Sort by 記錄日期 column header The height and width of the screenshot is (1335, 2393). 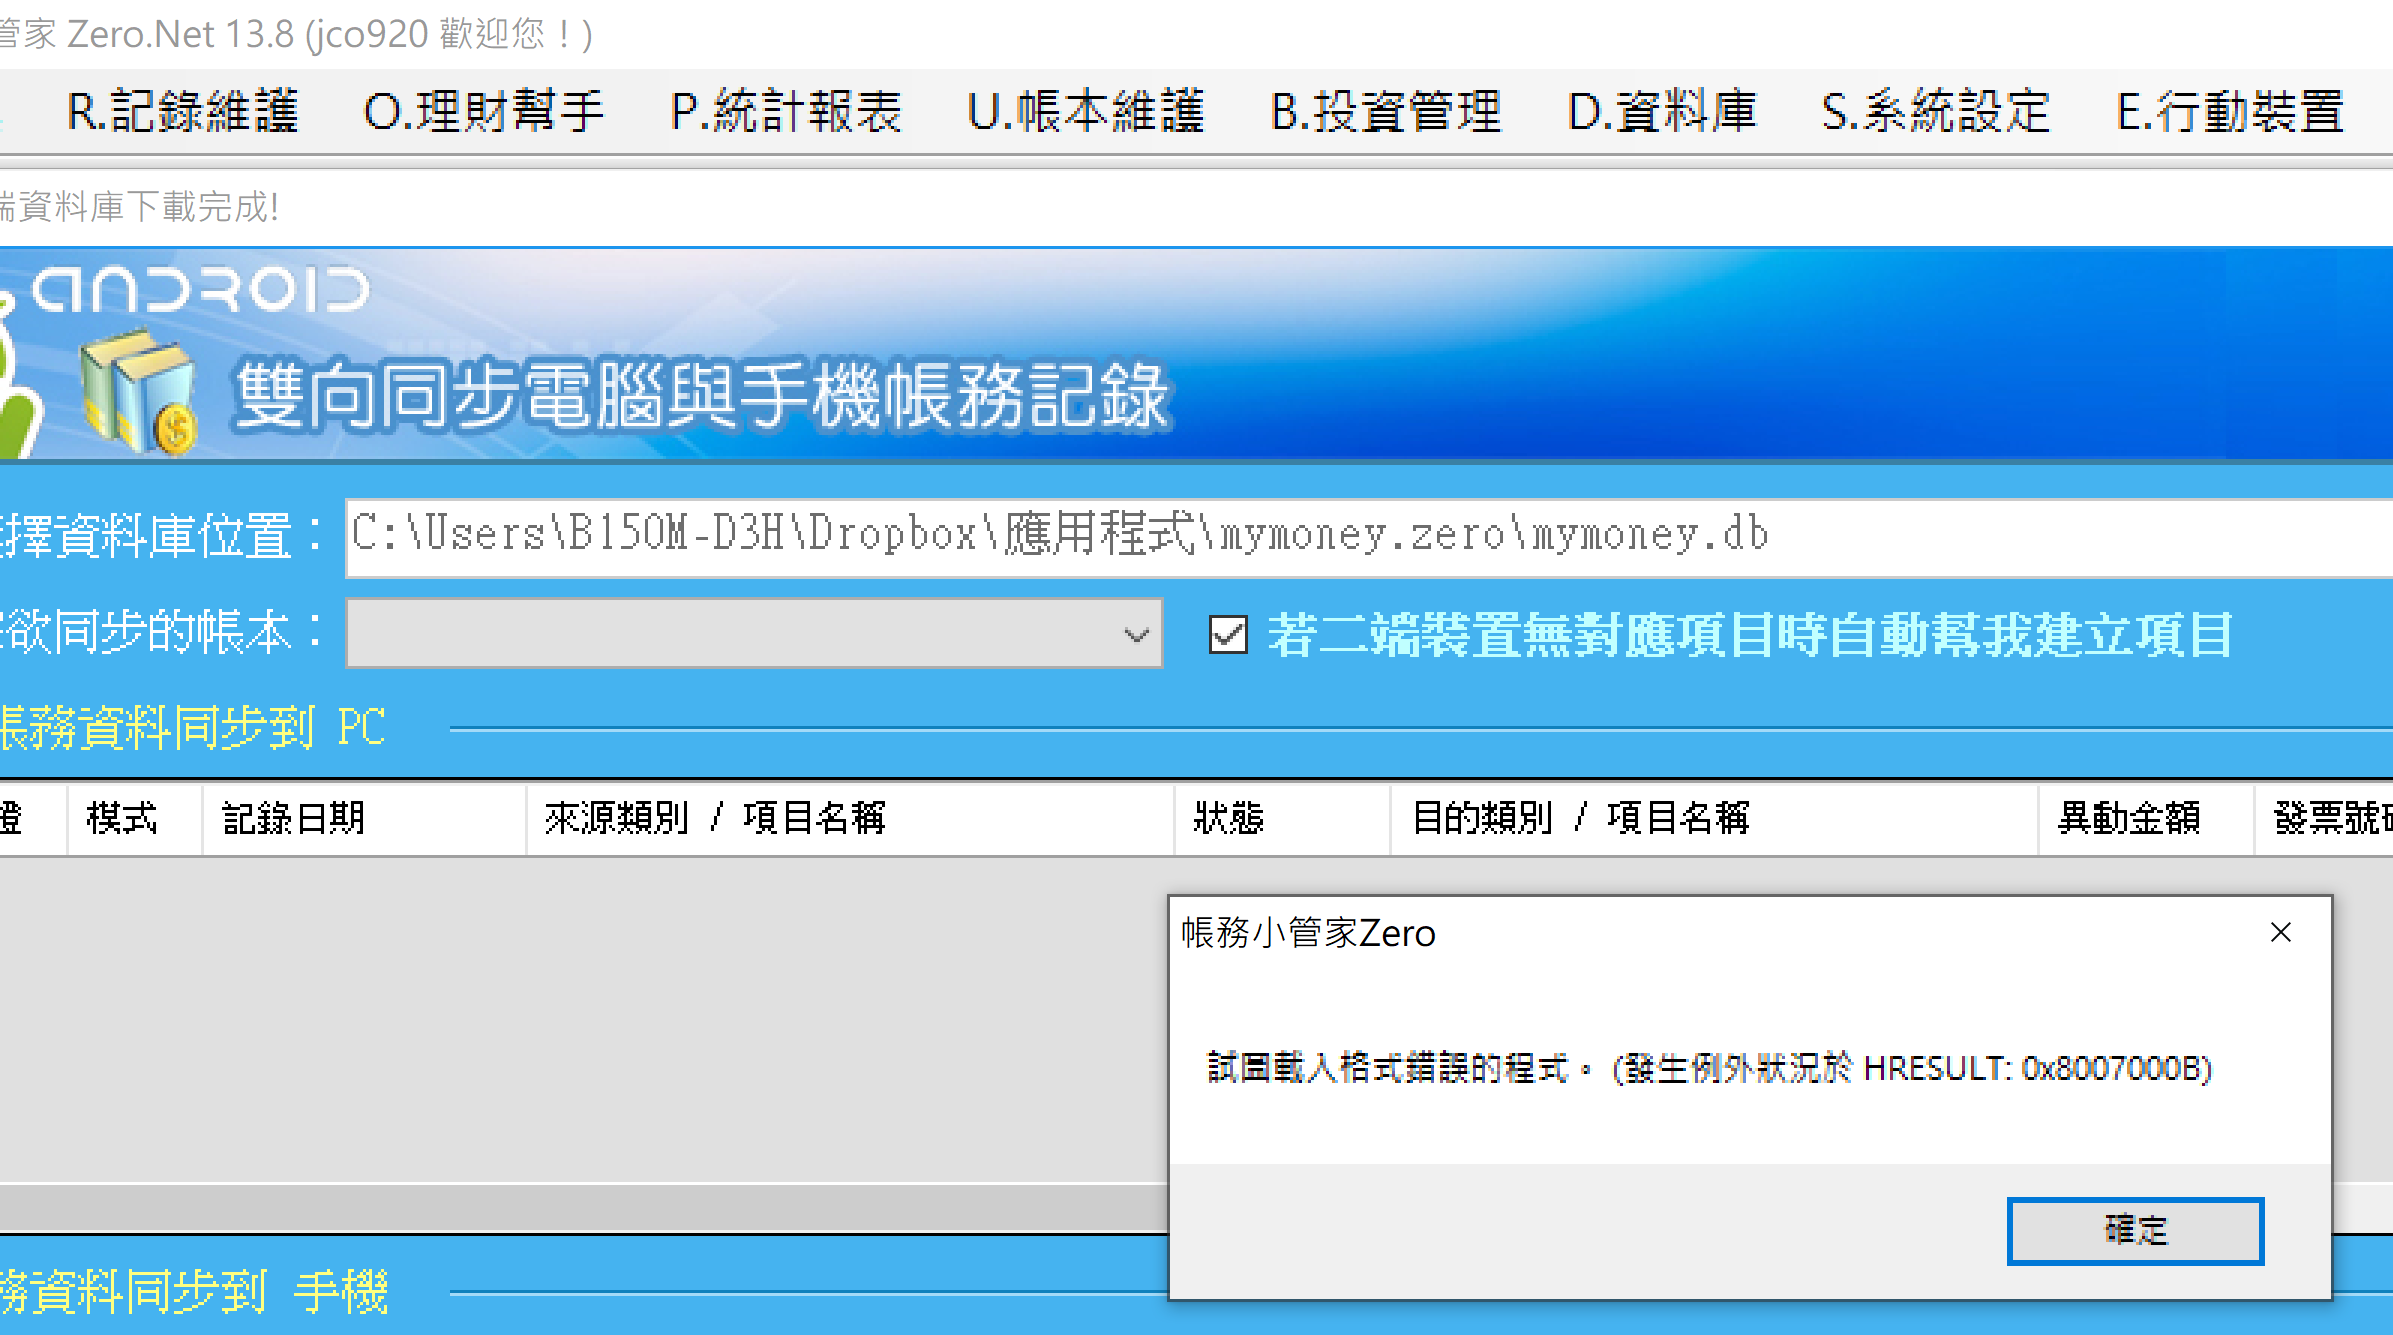pyautogui.click(x=364, y=818)
